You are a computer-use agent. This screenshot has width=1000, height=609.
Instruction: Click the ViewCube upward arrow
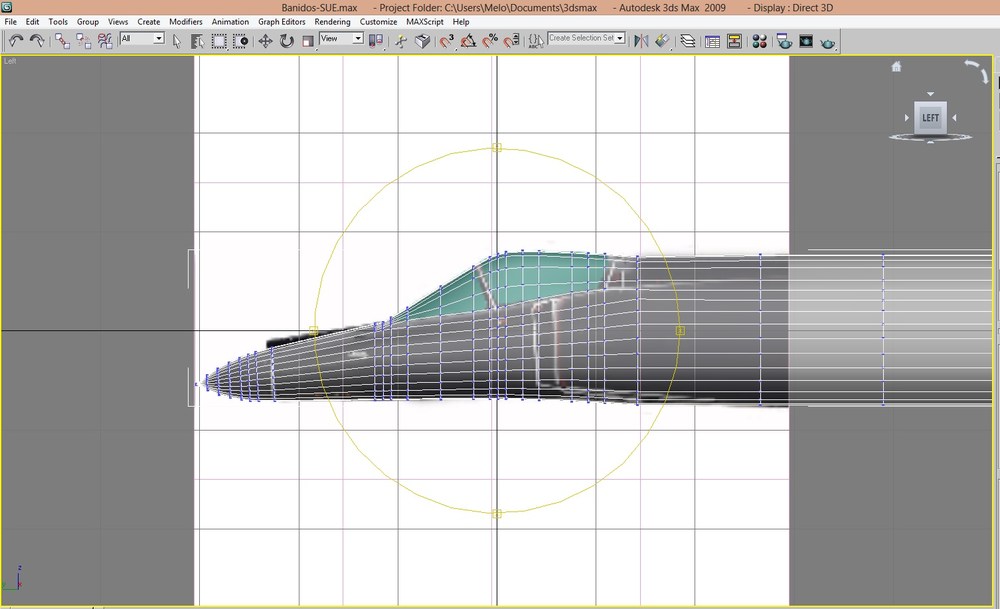(930, 142)
